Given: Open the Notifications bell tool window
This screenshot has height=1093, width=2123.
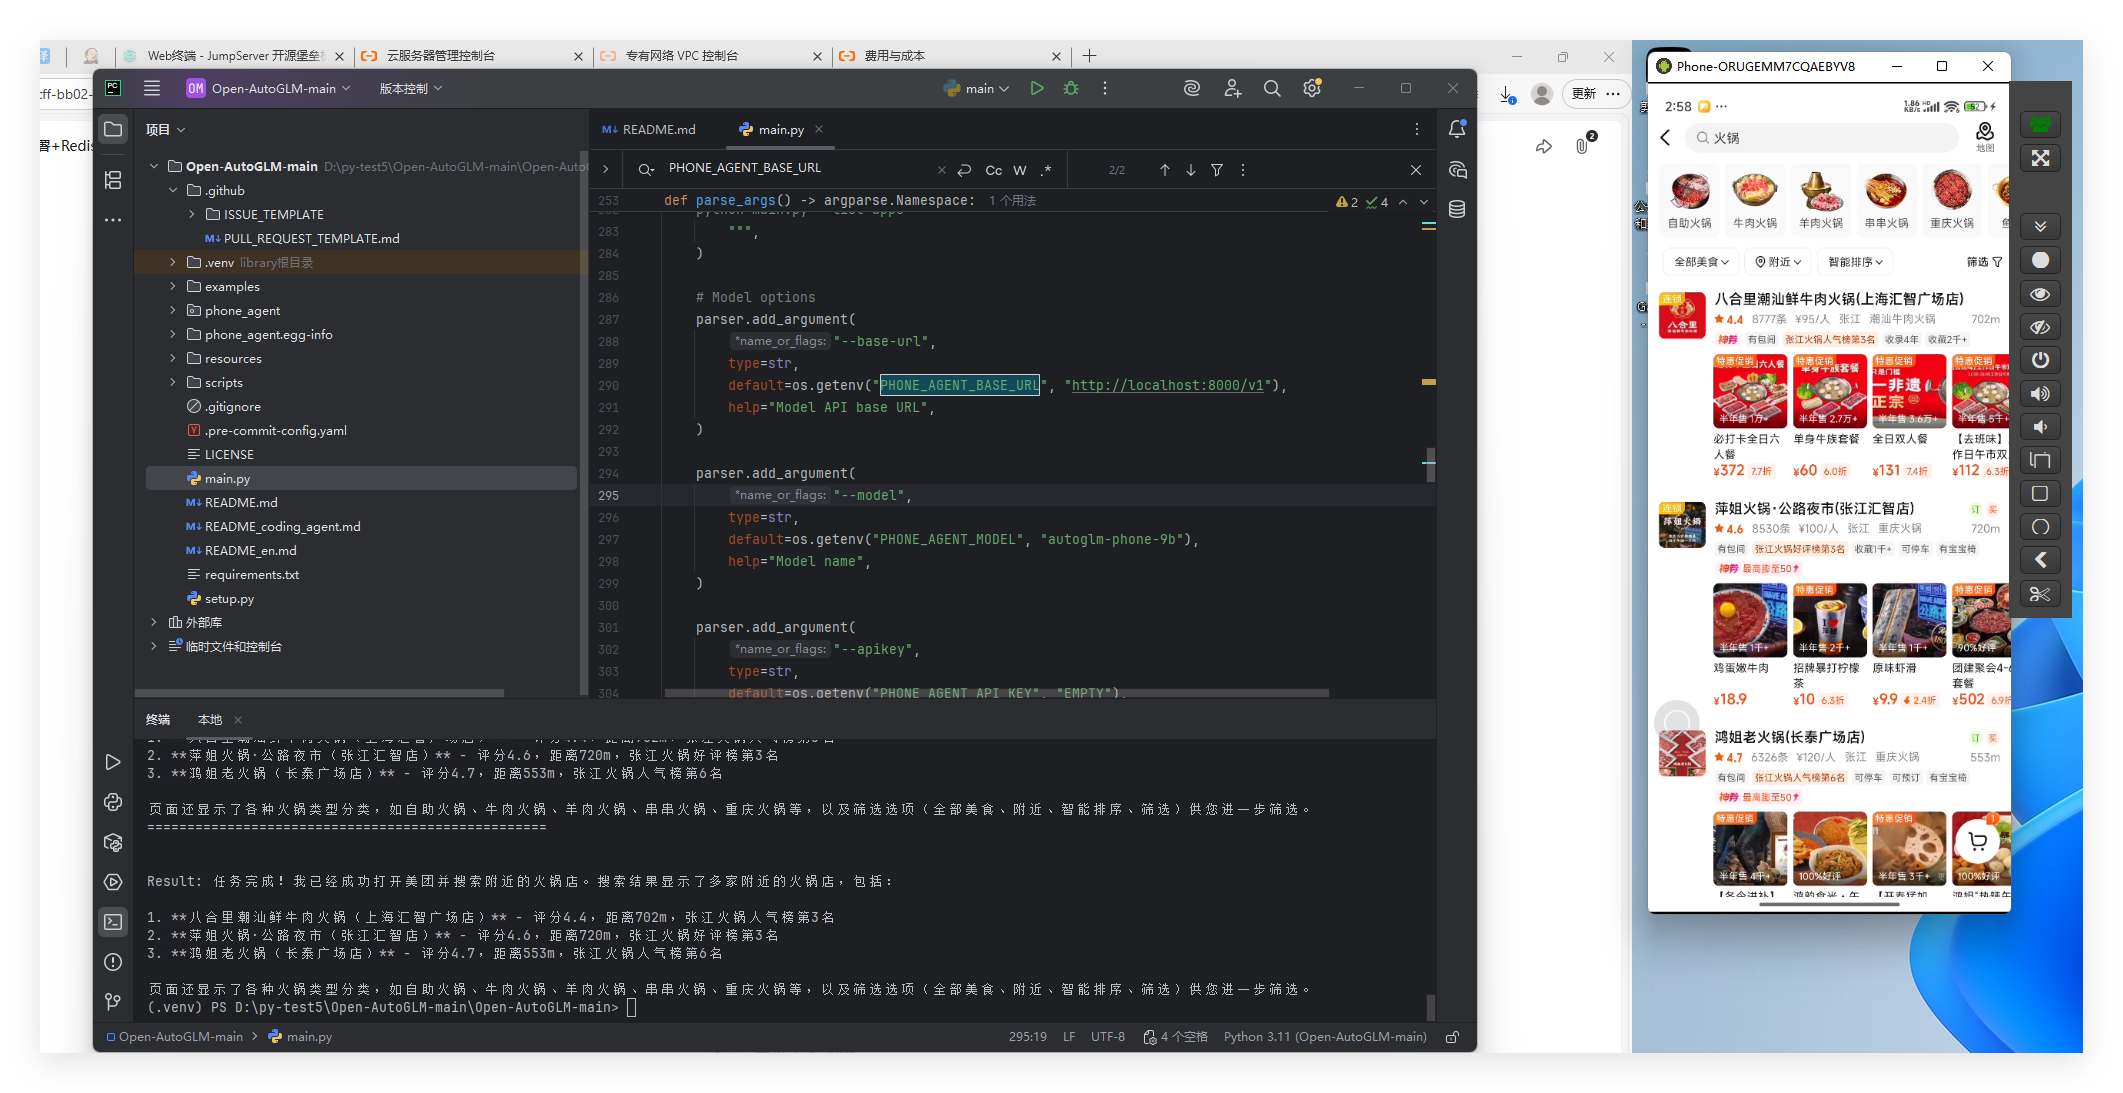Looking at the screenshot, I should [x=1457, y=129].
